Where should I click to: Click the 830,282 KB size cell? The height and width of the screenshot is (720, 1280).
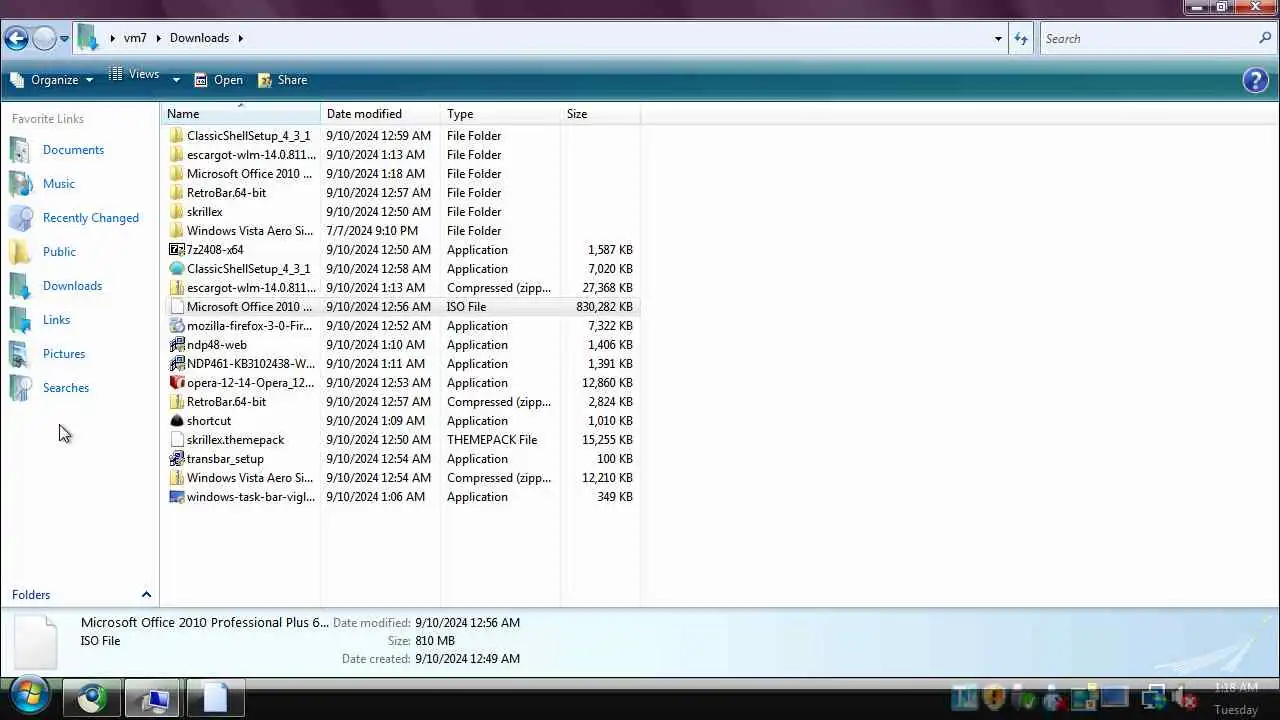tap(604, 307)
